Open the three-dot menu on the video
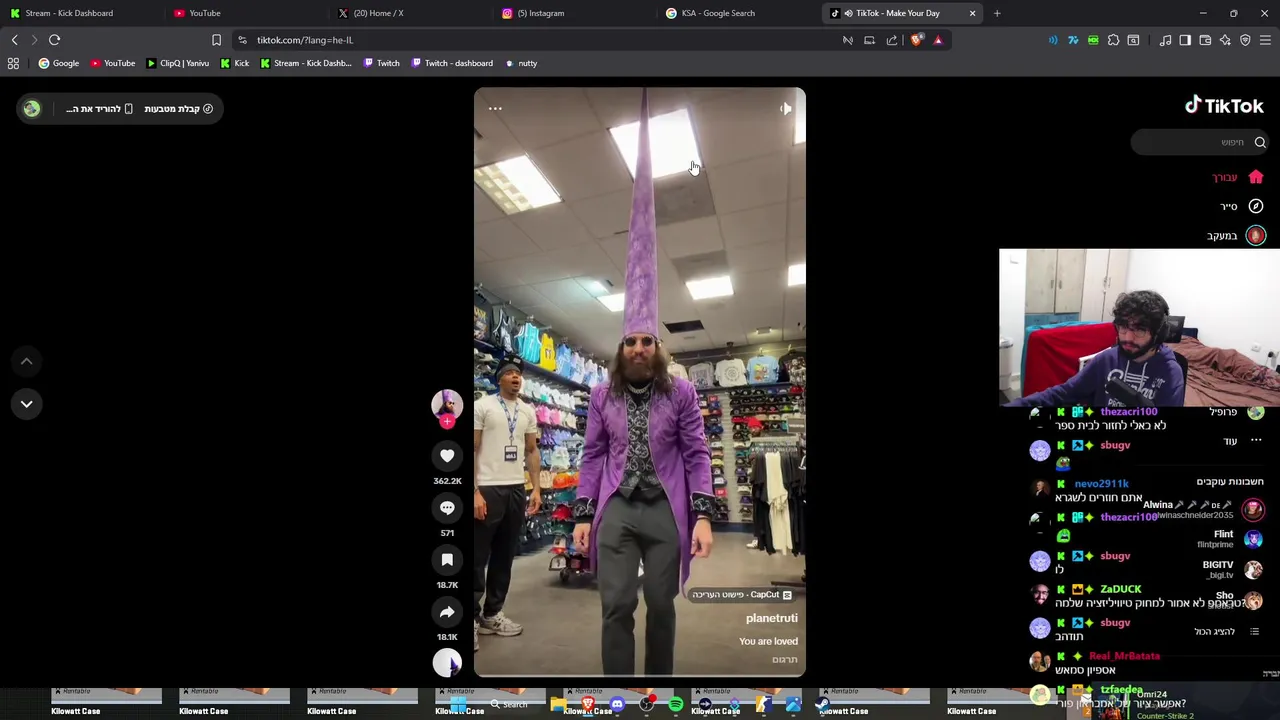This screenshot has height=720, width=1280. point(495,108)
